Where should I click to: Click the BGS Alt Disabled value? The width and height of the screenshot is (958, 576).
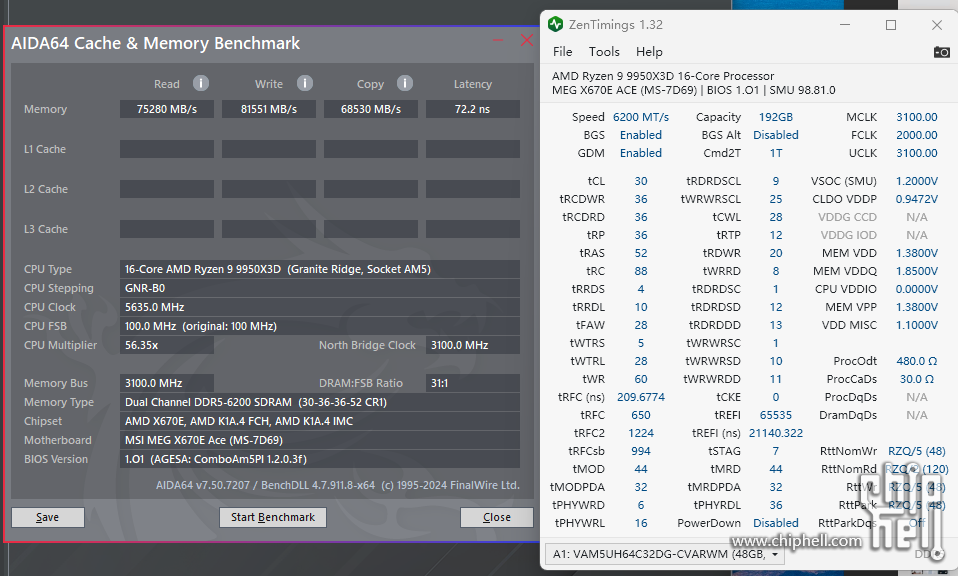[x=776, y=135]
